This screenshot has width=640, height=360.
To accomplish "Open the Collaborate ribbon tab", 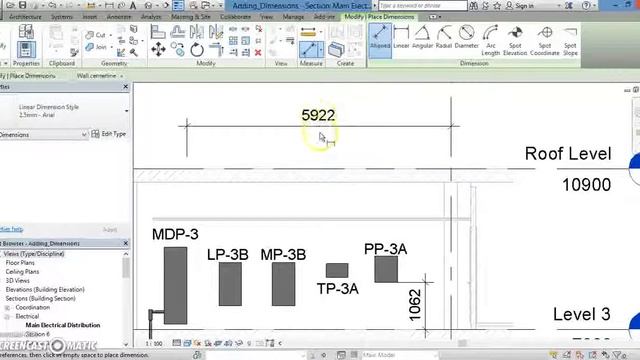I will click(x=236, y=17).
